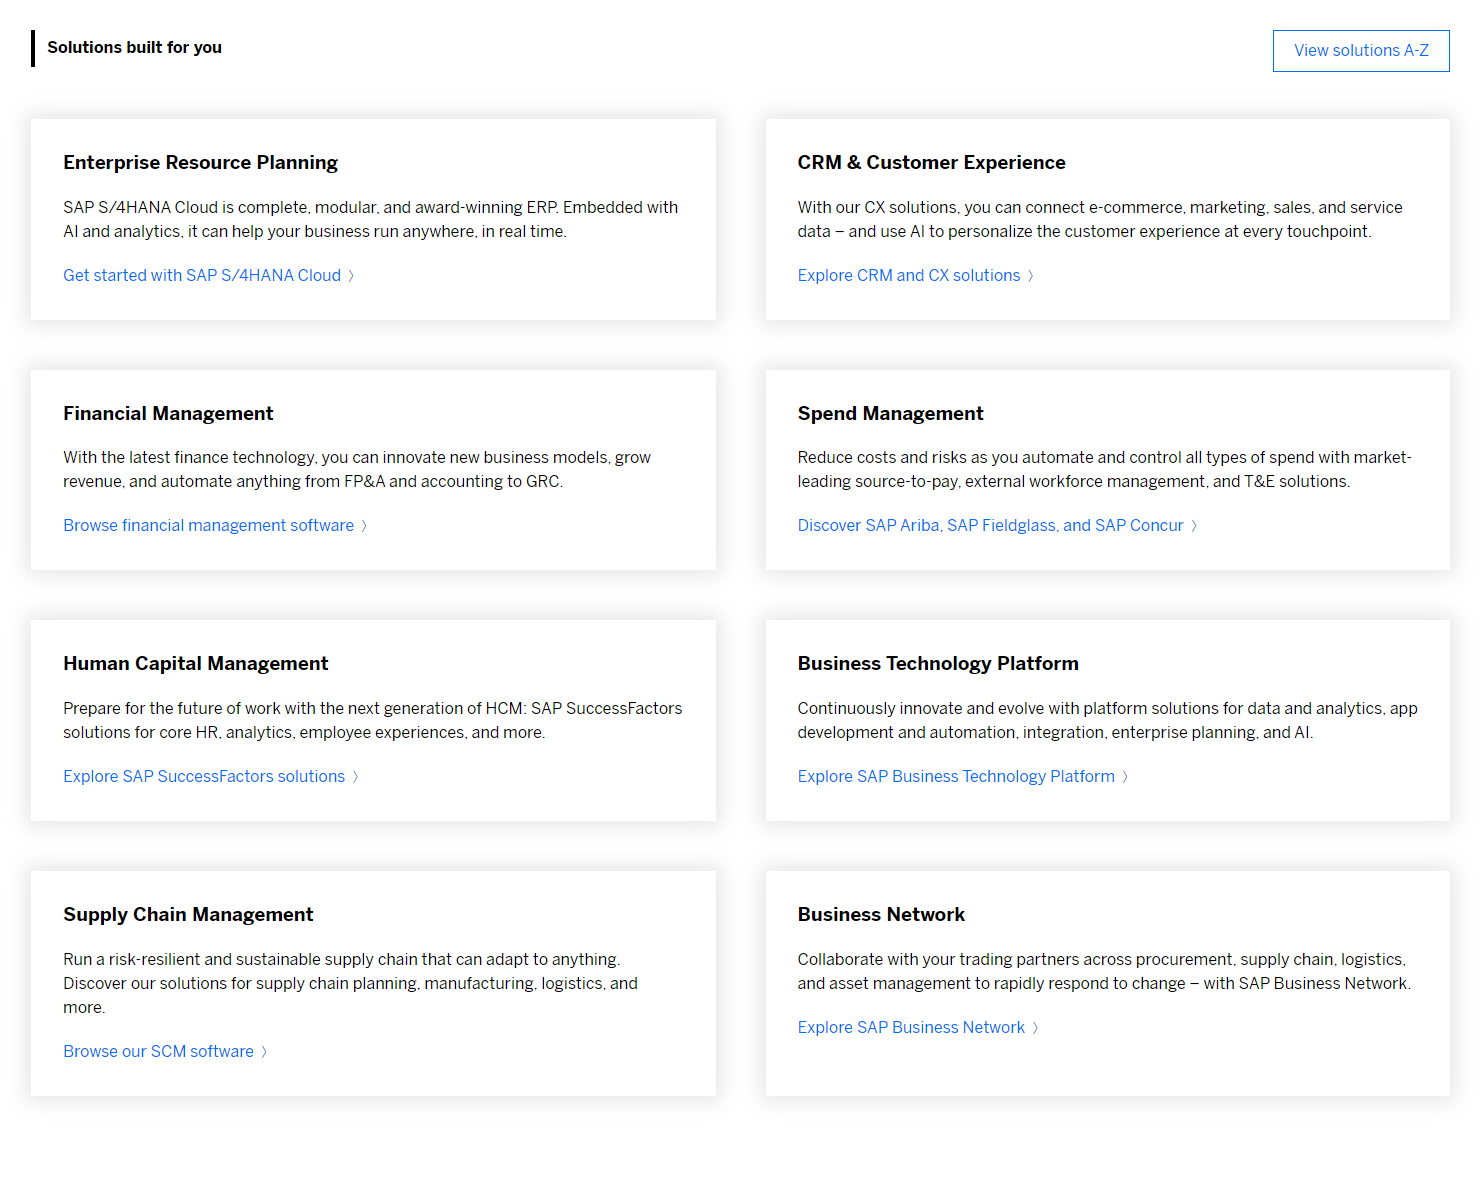This screenshot has height=1194, width=1484.
Task: Click chevron after SuccessFactors solutions link
Action: (x=355, y=777)
